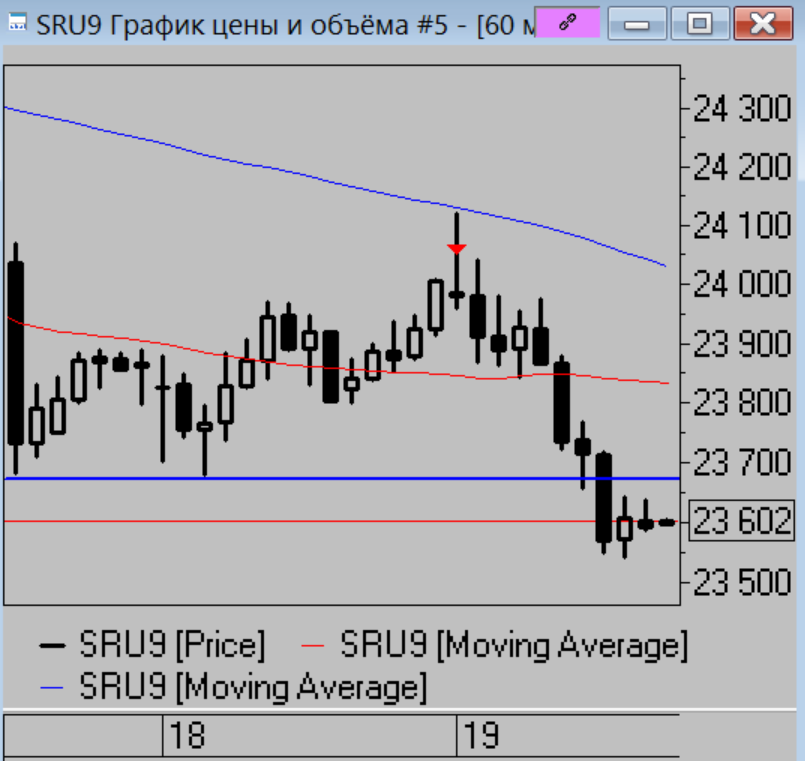Image resolution: width=805 pixels, height=761 pixels.
Task: Click the 23 700 price axis label
Action: (x=742, y=463)
